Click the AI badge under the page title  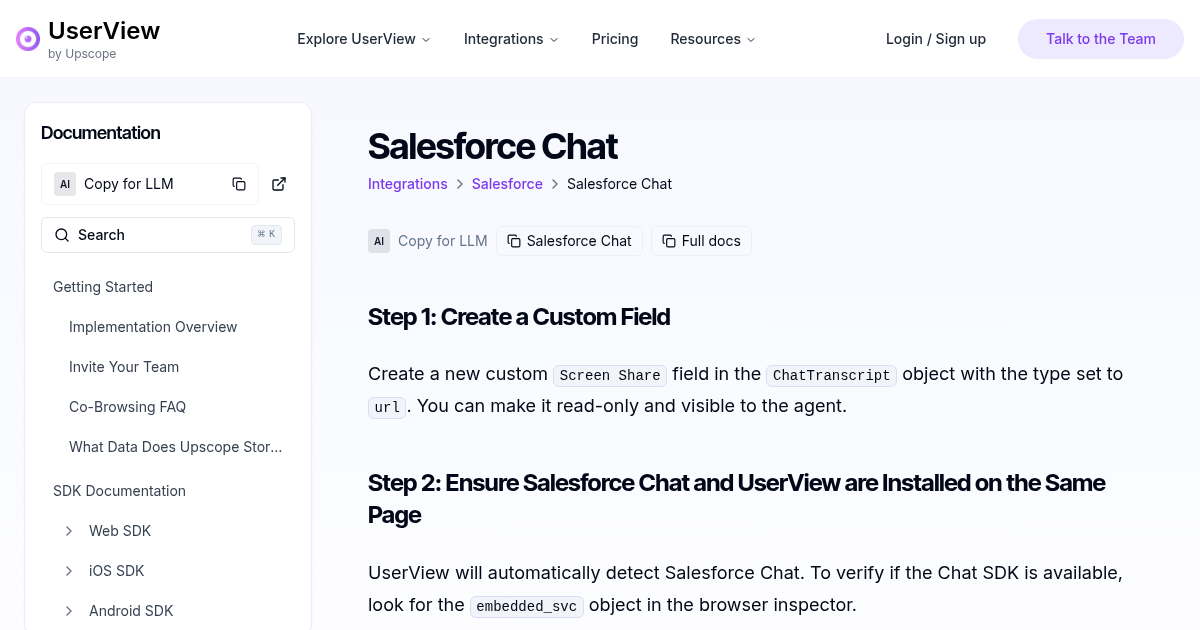click(379, 241)
